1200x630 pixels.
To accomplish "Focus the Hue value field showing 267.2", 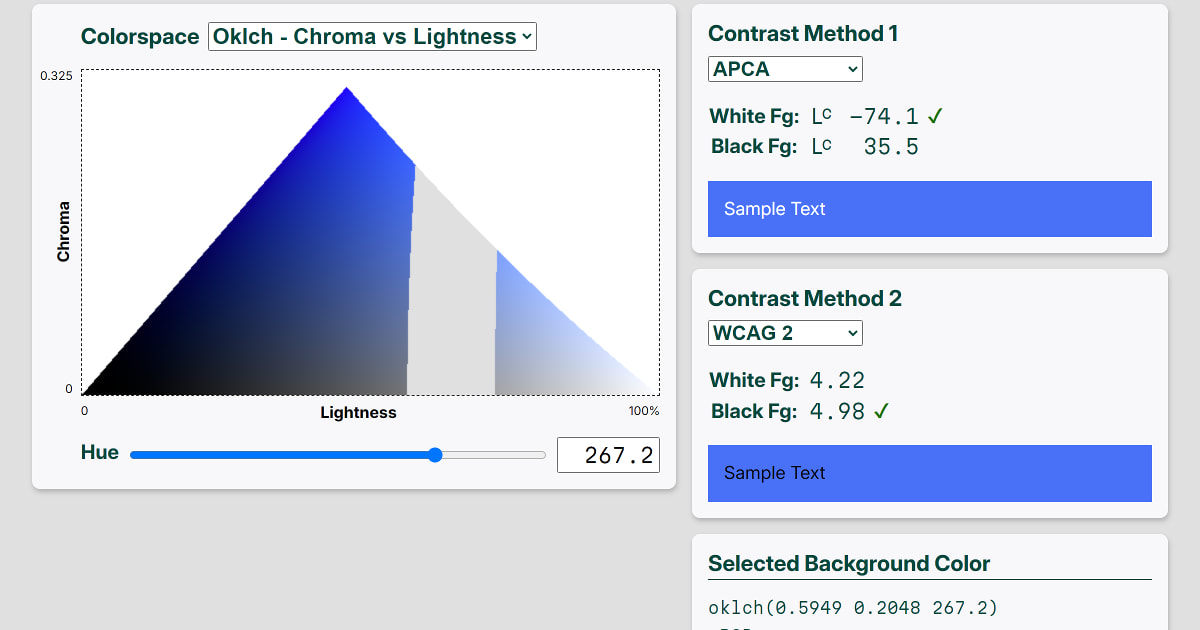I will coord(607,455).
